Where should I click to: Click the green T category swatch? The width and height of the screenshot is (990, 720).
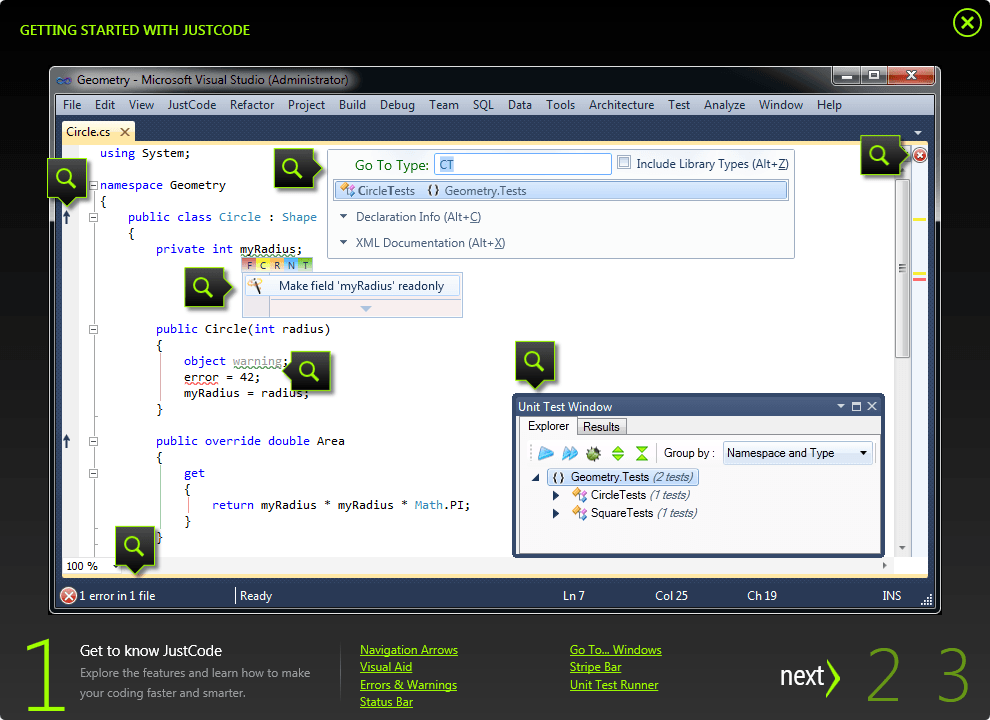[305, 265]
